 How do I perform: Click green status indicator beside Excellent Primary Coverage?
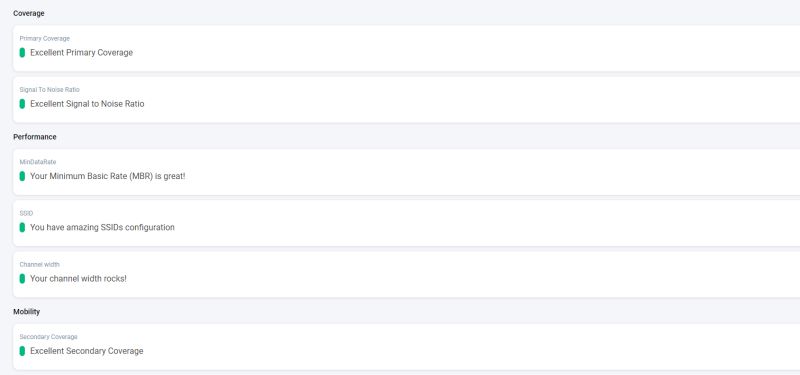pos(22,53)
